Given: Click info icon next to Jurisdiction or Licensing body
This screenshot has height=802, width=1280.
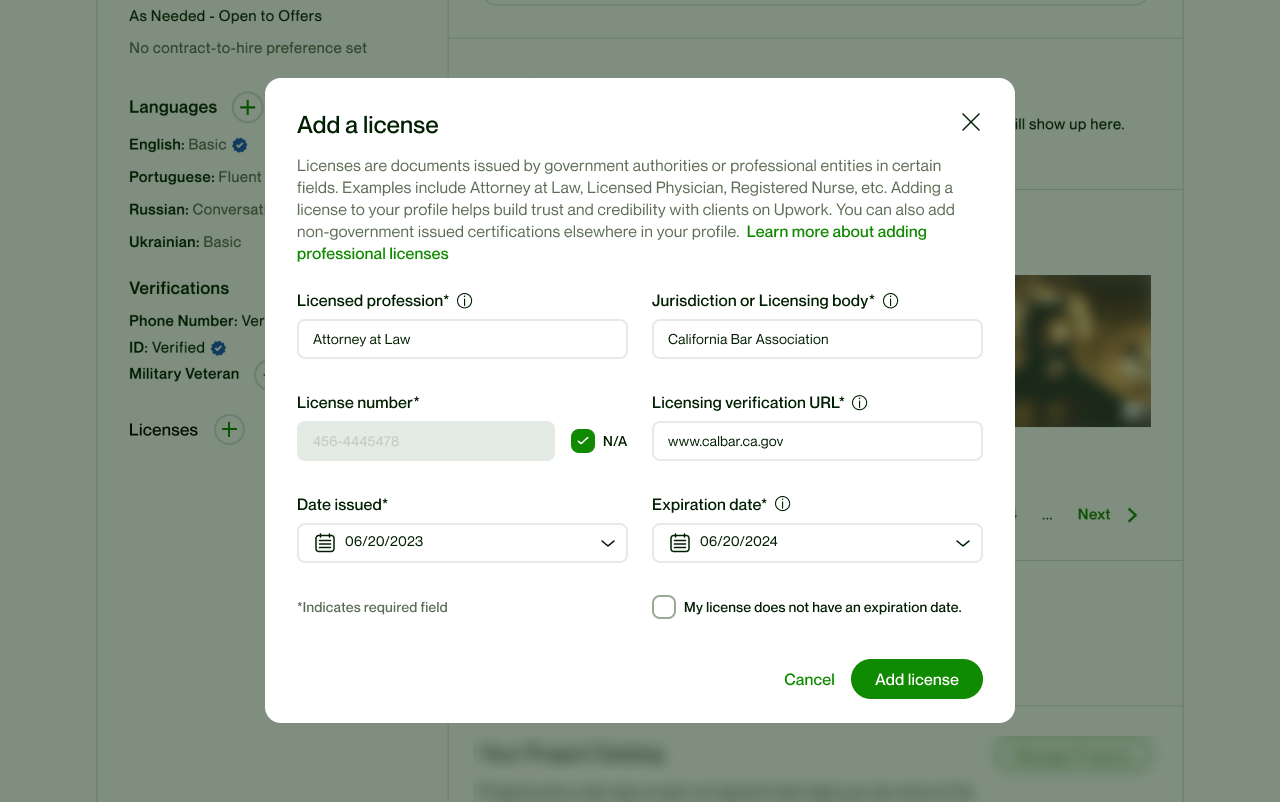Looking at the screenshot, I should click(891, 301).
